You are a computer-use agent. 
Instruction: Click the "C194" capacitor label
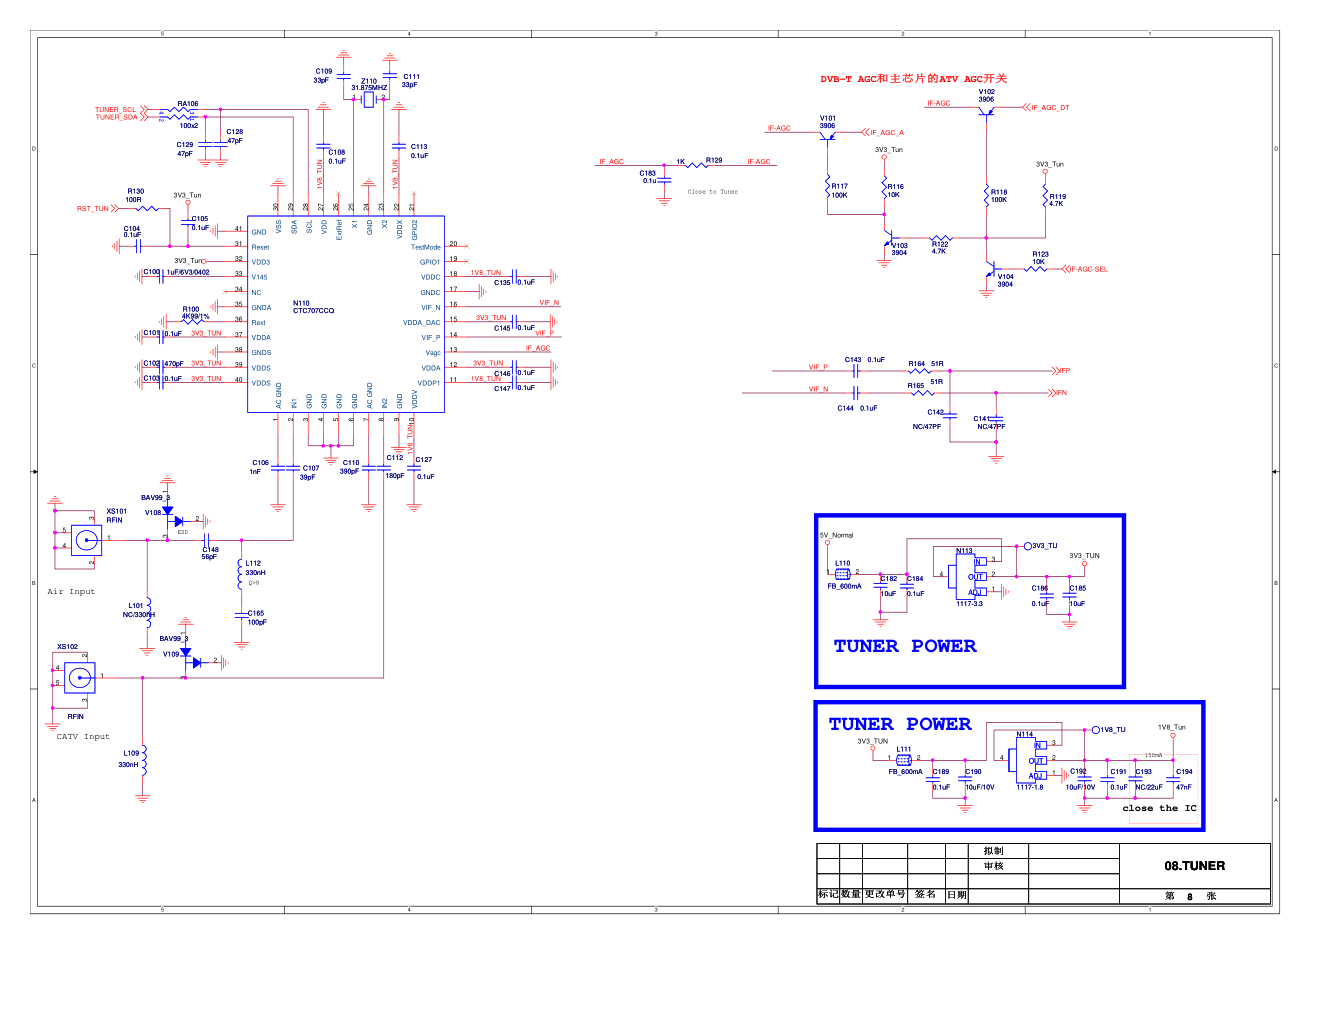(x=1184, y=772)
